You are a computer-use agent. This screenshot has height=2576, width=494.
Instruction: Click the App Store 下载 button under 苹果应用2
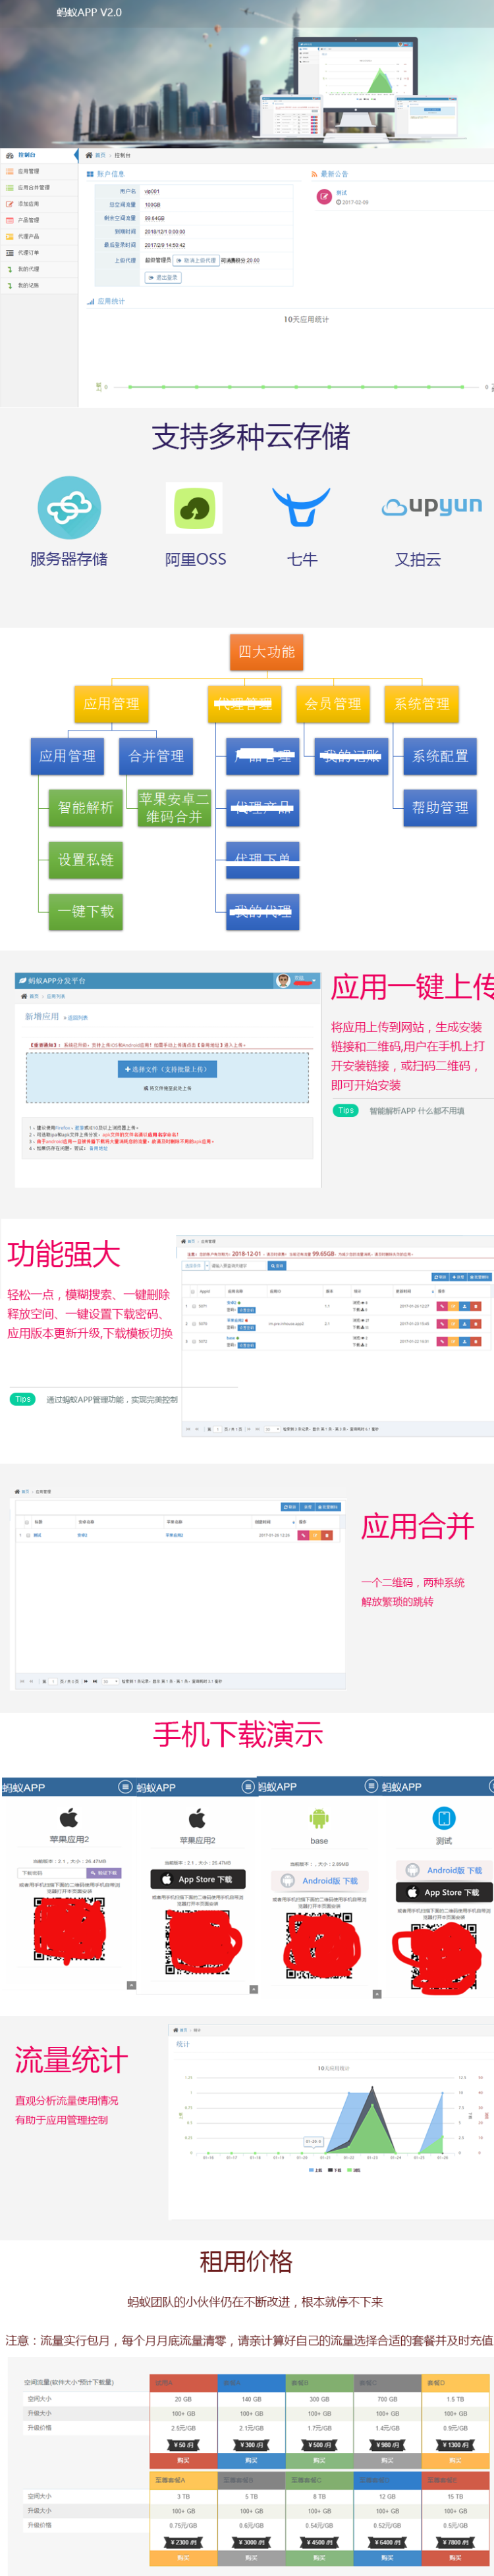197,1879
